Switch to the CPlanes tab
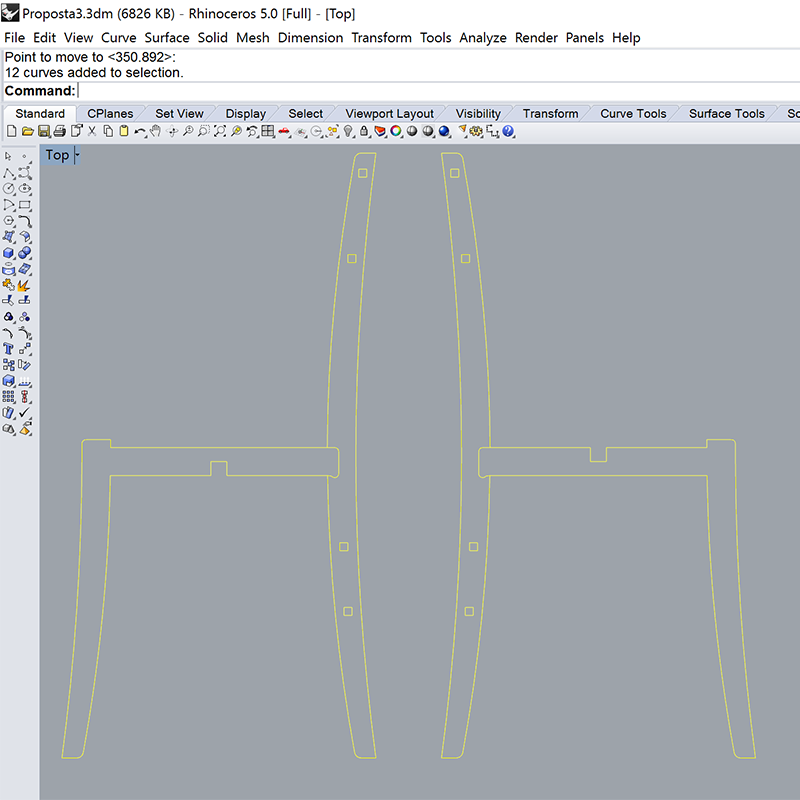800x800 pixels. coord(110,113)
